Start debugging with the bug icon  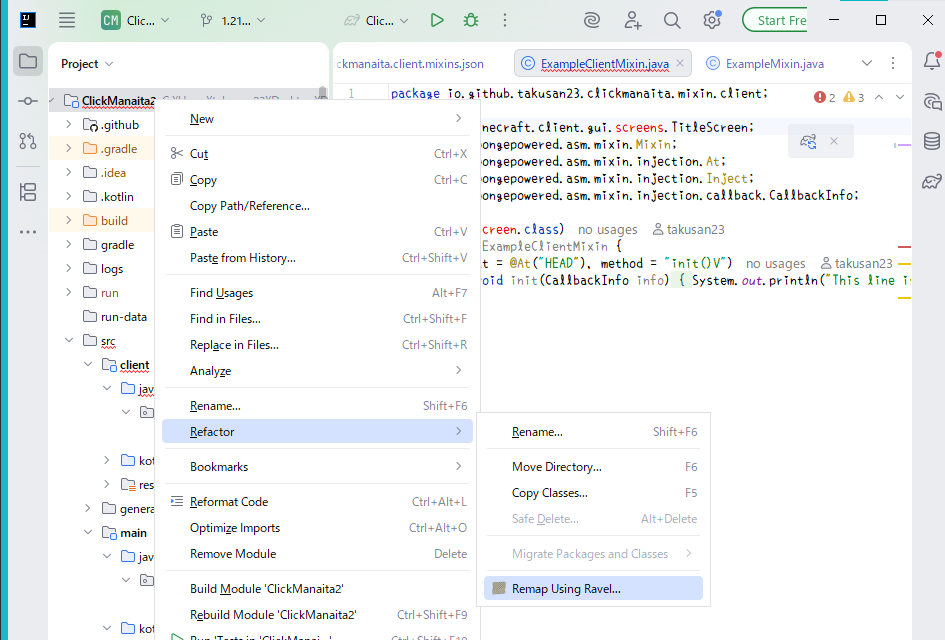[x=471, y=20]
